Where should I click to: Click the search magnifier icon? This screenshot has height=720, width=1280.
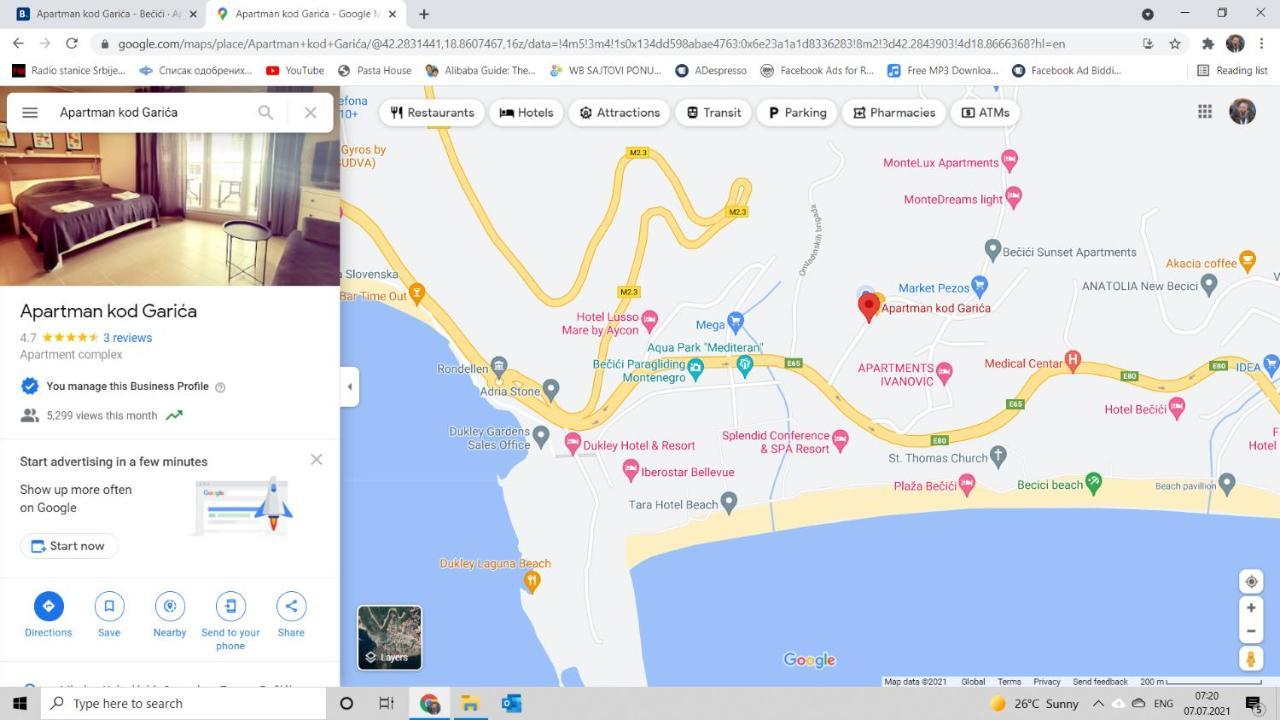pyautogui.click(x=265, y=112)
